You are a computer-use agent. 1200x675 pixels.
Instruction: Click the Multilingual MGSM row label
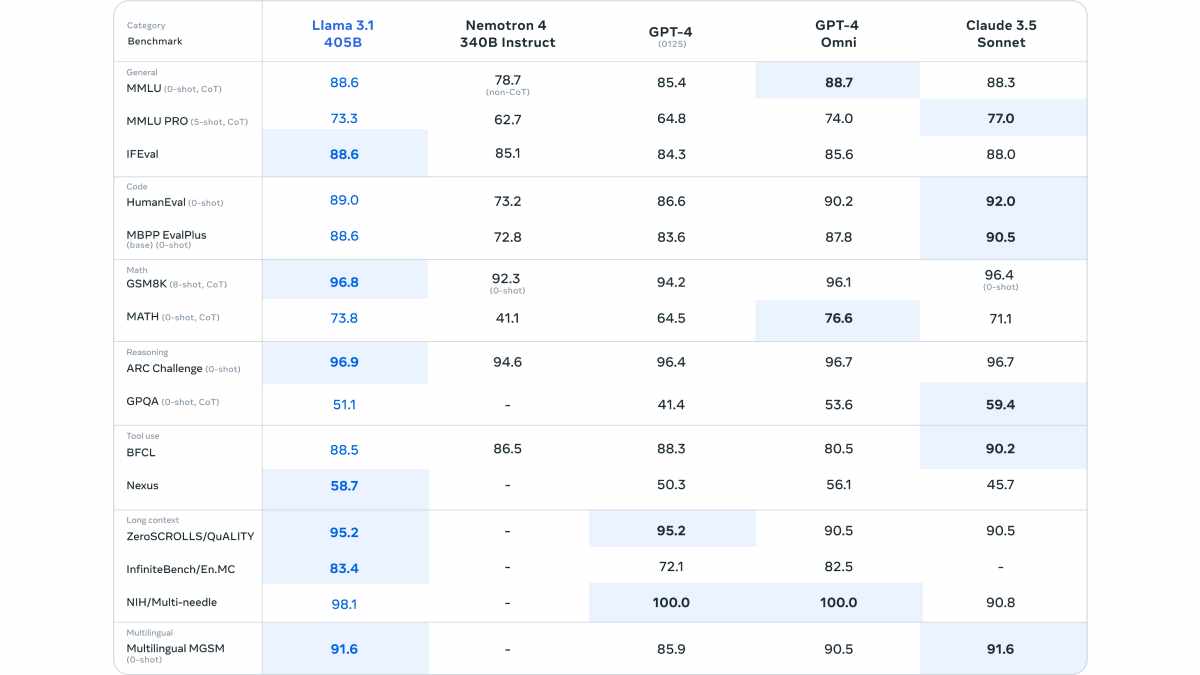pyautogui.click(x=176, y=648)
